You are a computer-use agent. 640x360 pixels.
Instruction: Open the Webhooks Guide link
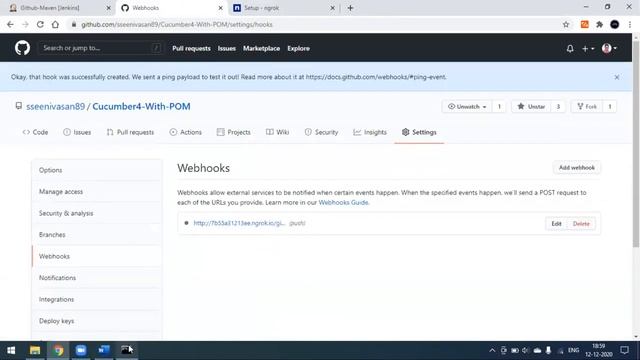(x=343, y=202)
